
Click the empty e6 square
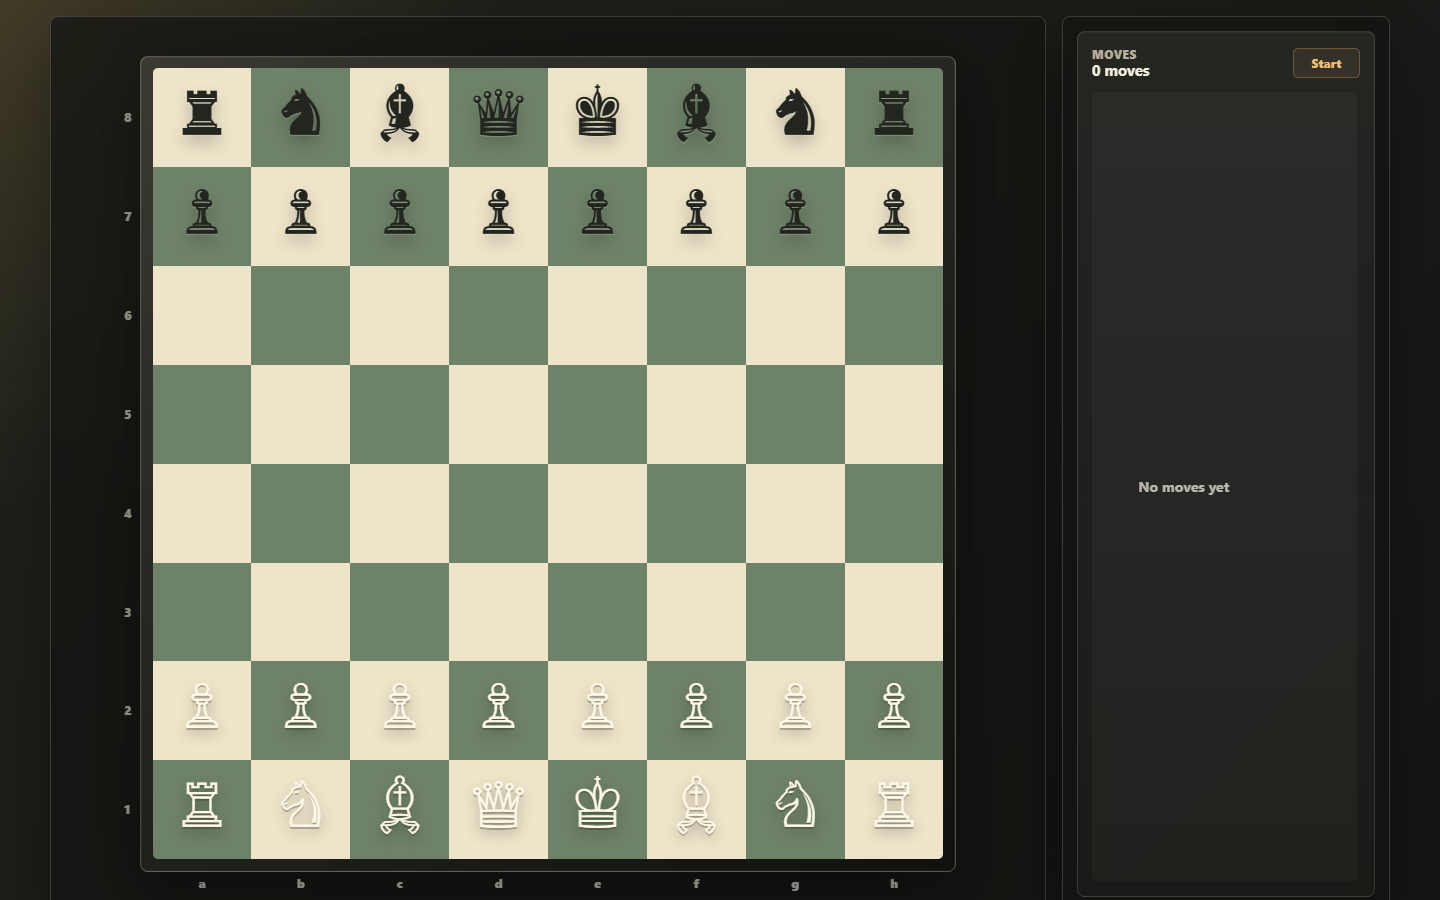click(x=597, y=315)
